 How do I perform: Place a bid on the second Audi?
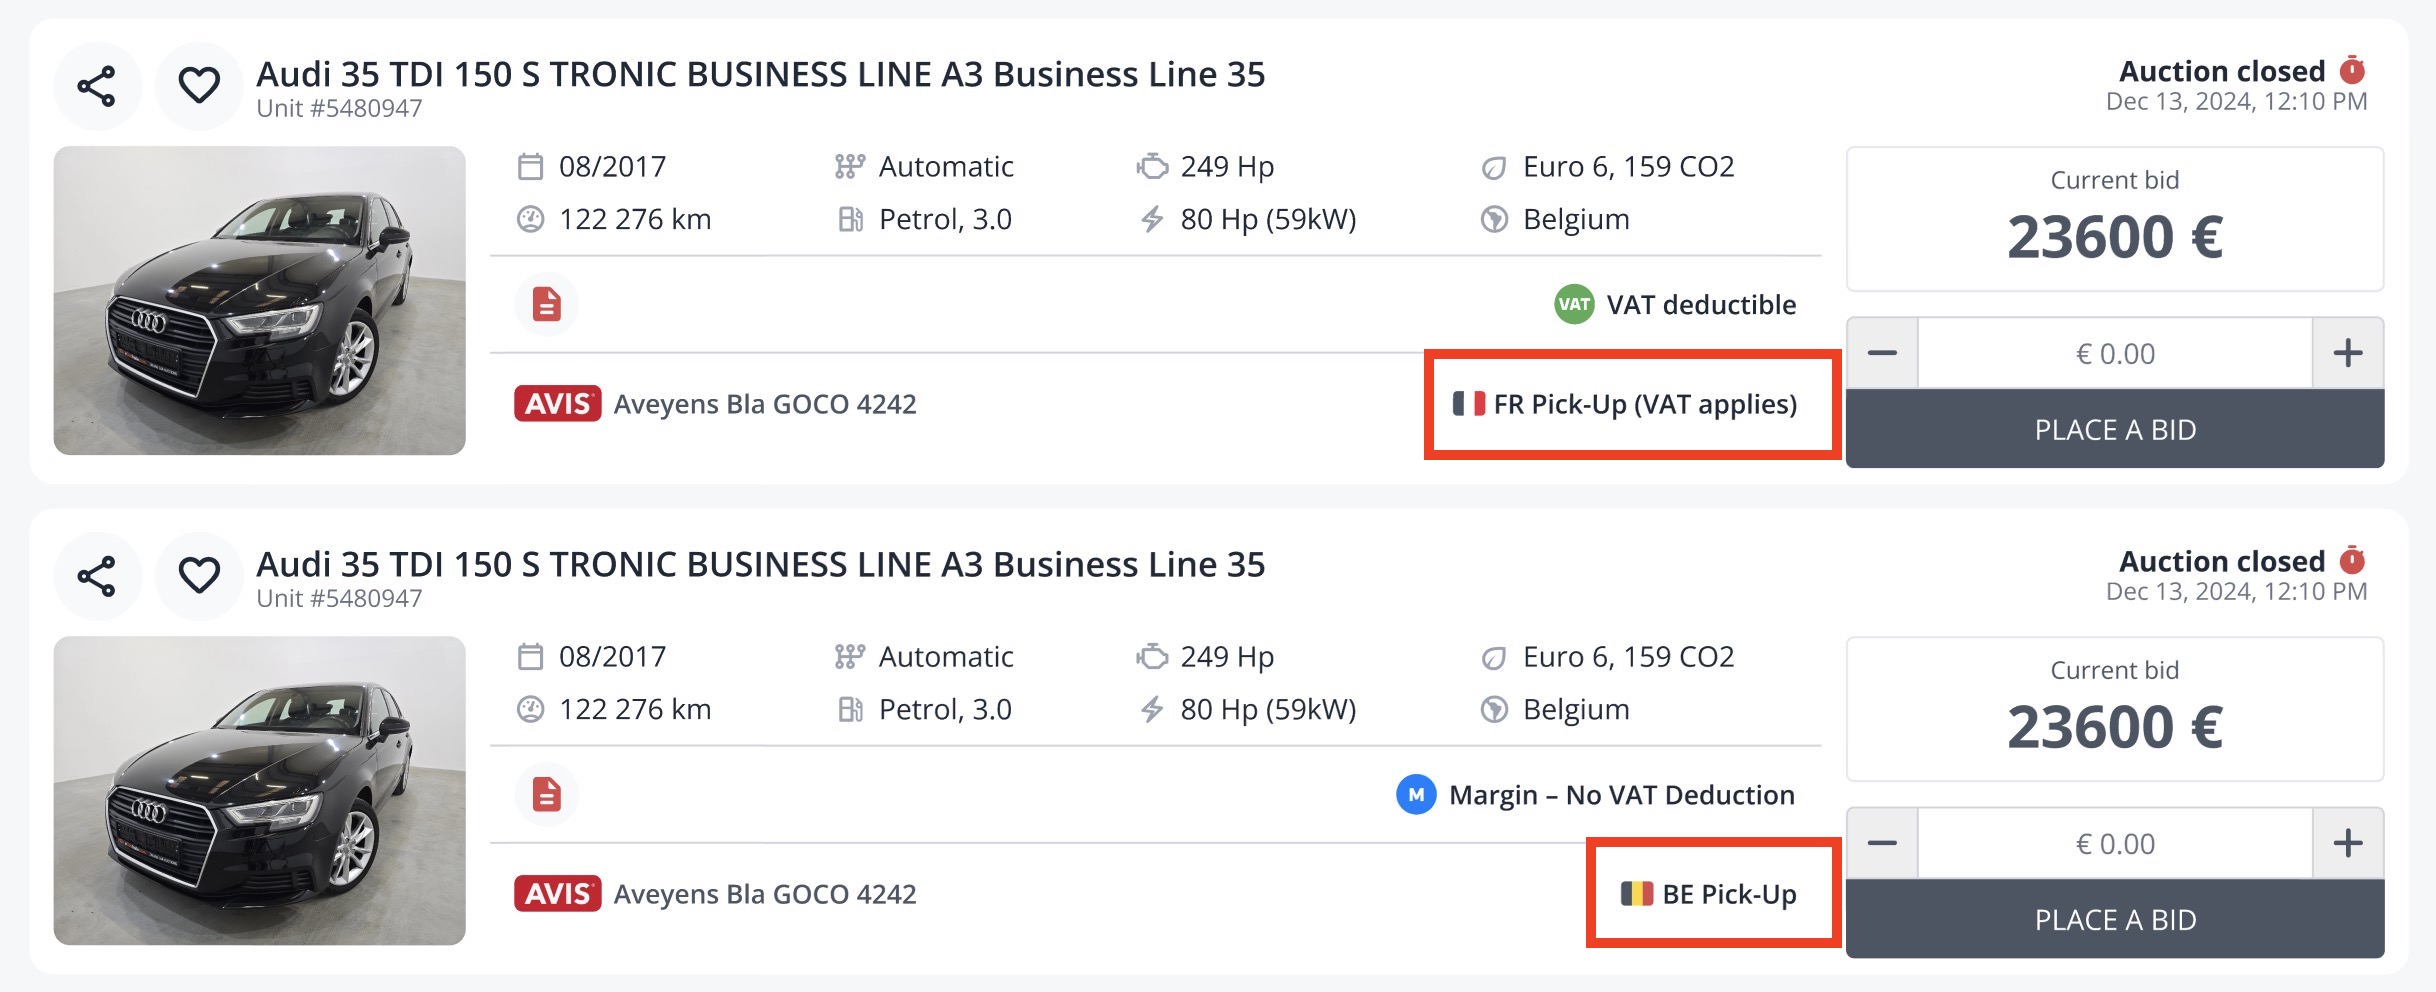pos(2115,919)
